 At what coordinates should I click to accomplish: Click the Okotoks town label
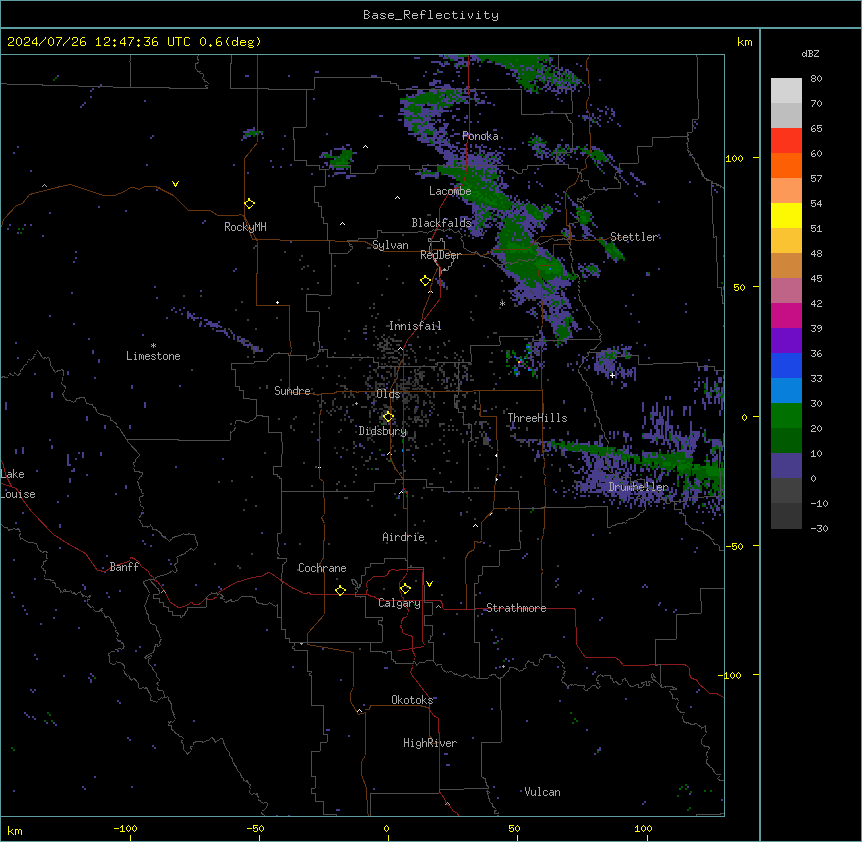point(412,700)
